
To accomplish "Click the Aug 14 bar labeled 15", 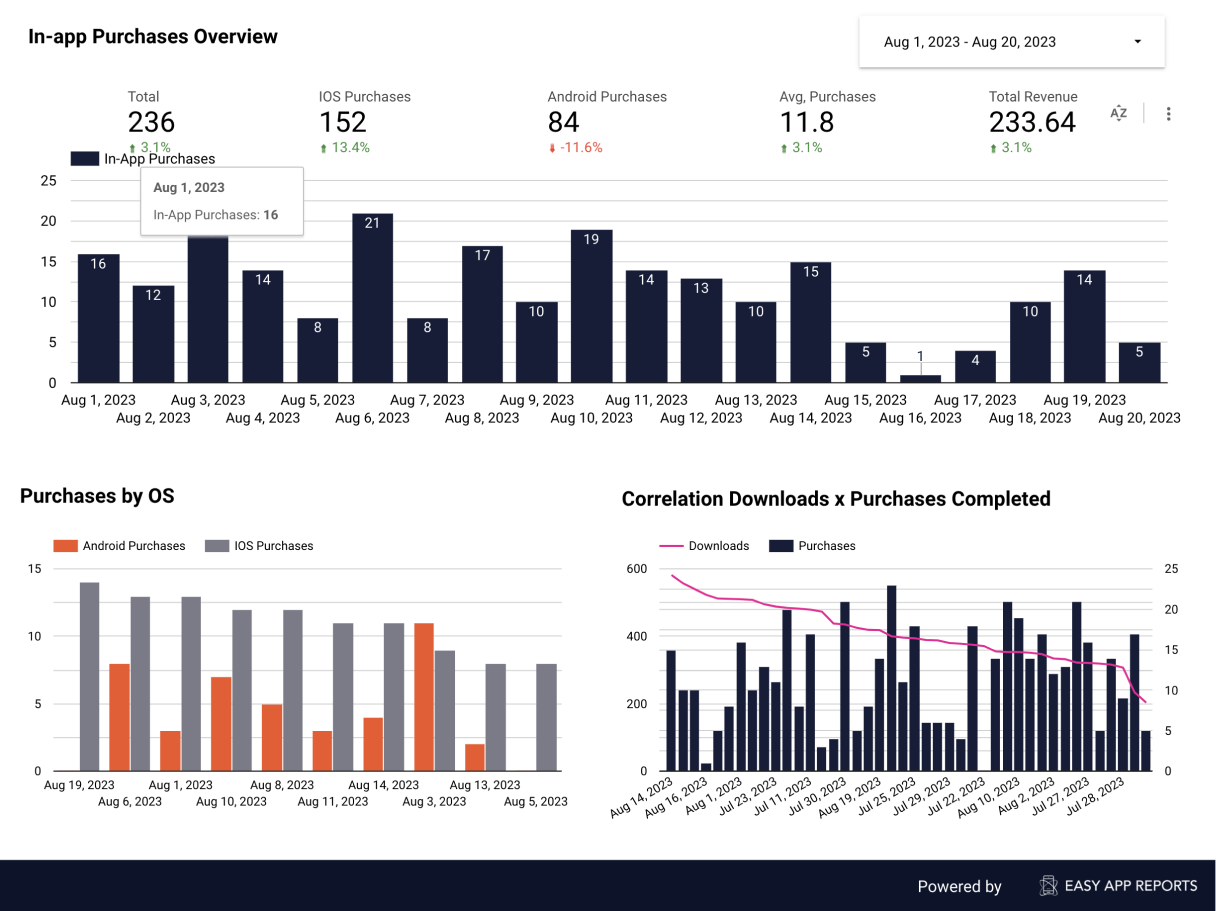I will [x=810, y=322].
